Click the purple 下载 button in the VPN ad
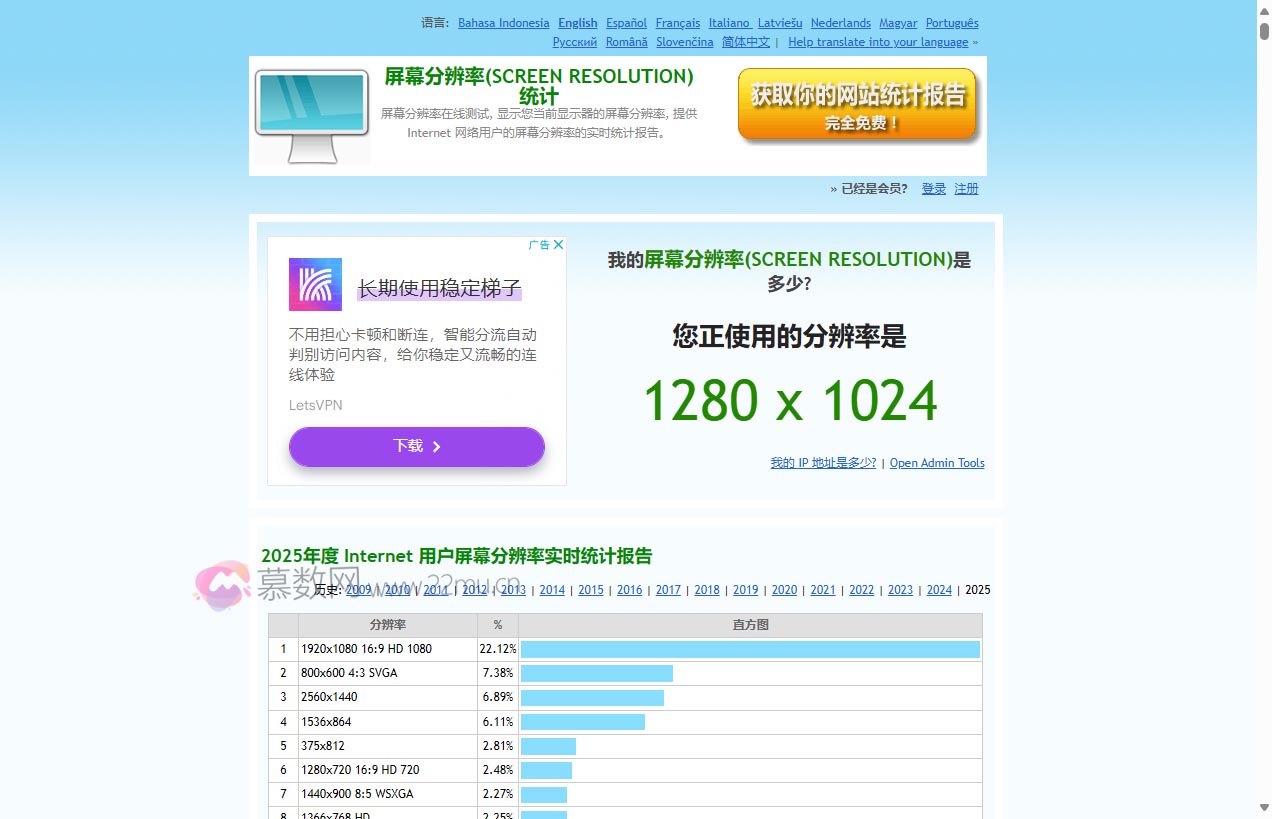1272x819 pixels. click(416, 446)
